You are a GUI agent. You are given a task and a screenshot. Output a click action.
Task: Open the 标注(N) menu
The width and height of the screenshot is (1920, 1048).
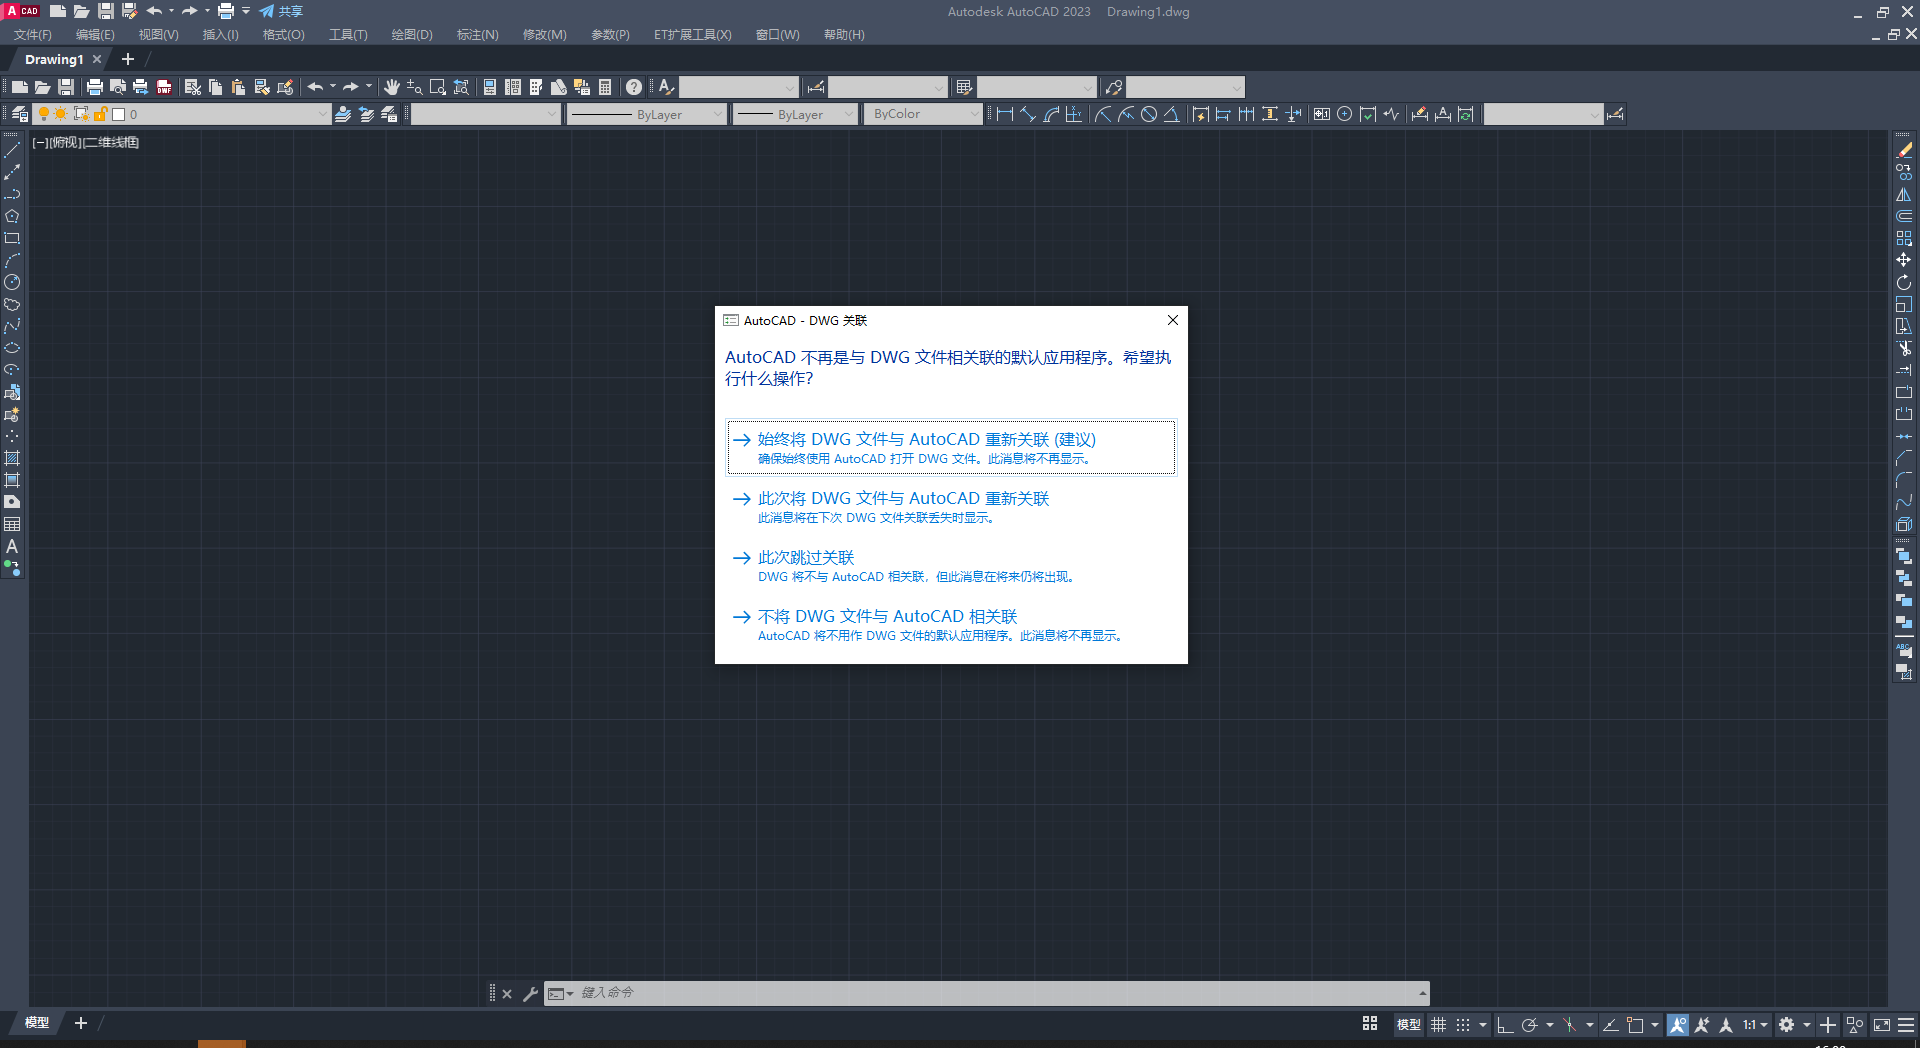477,35
